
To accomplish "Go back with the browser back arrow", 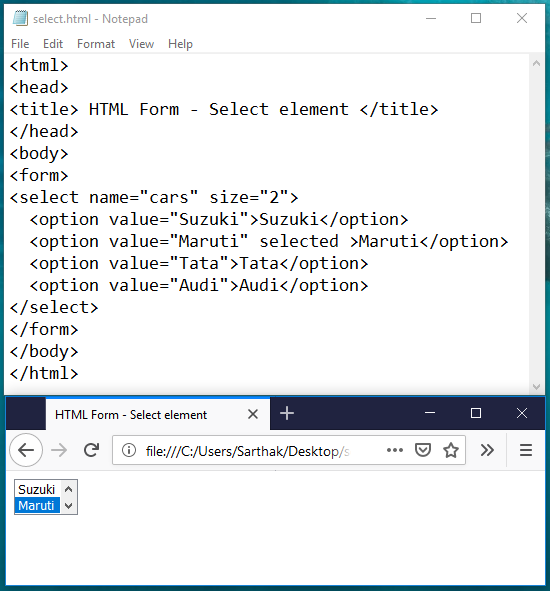I will click(x=26, y=450).
